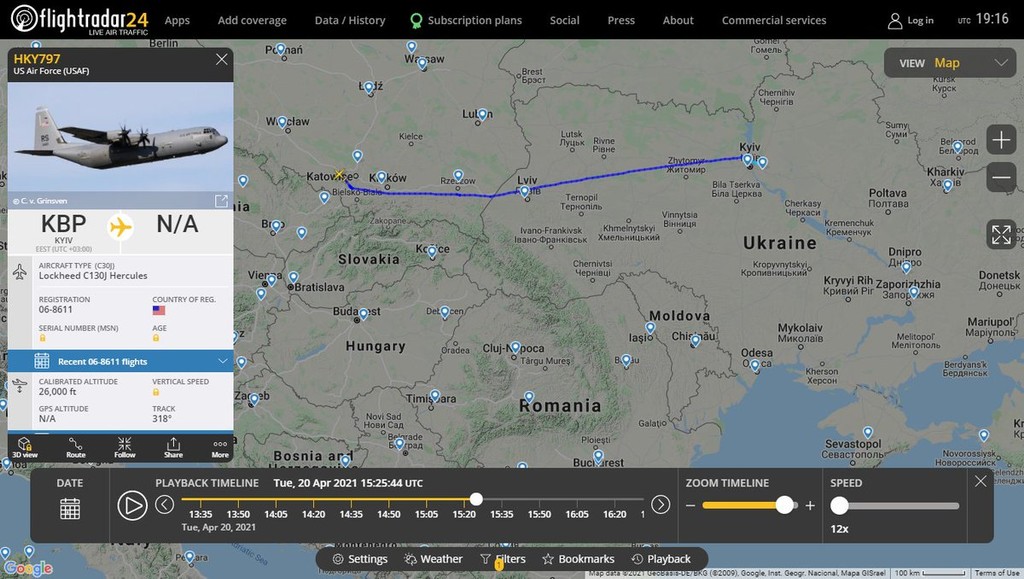Click locked serial number padlock icon
1024x579 pixels.
click(x=42, y=338)
